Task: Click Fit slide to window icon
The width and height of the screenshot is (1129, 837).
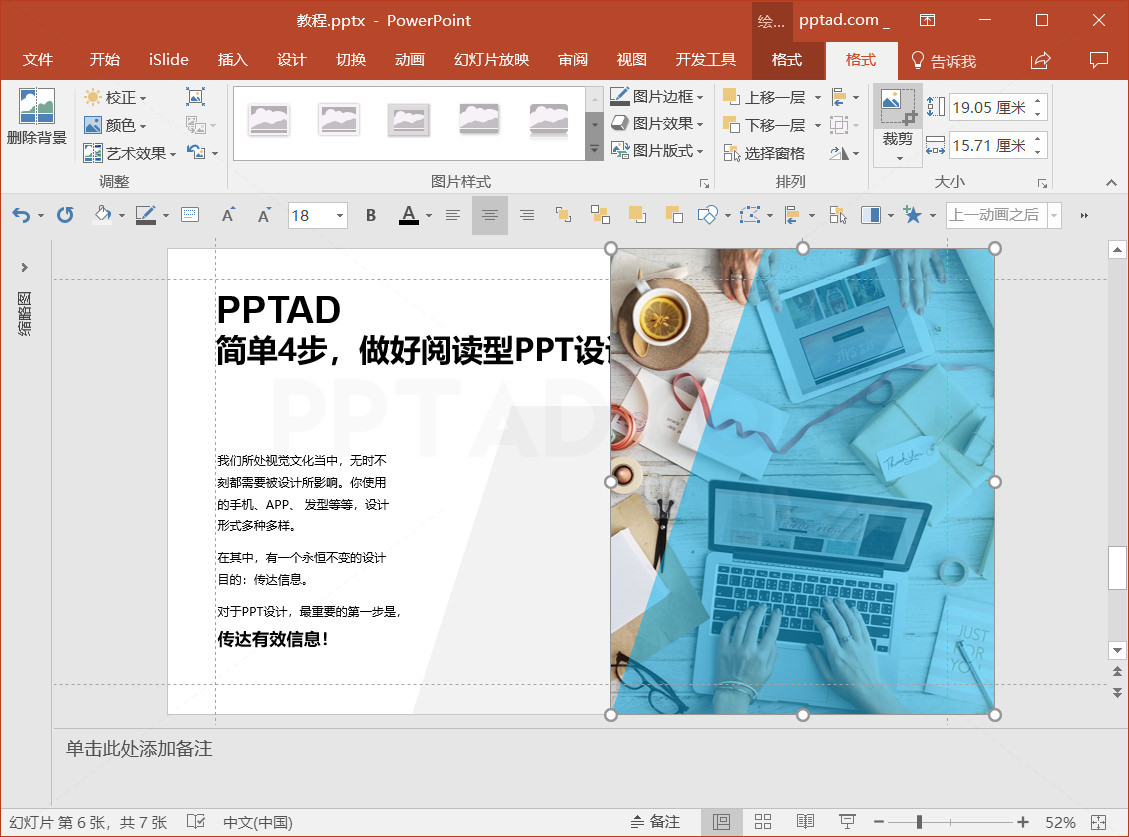Action: click(x=1099, y=822)
